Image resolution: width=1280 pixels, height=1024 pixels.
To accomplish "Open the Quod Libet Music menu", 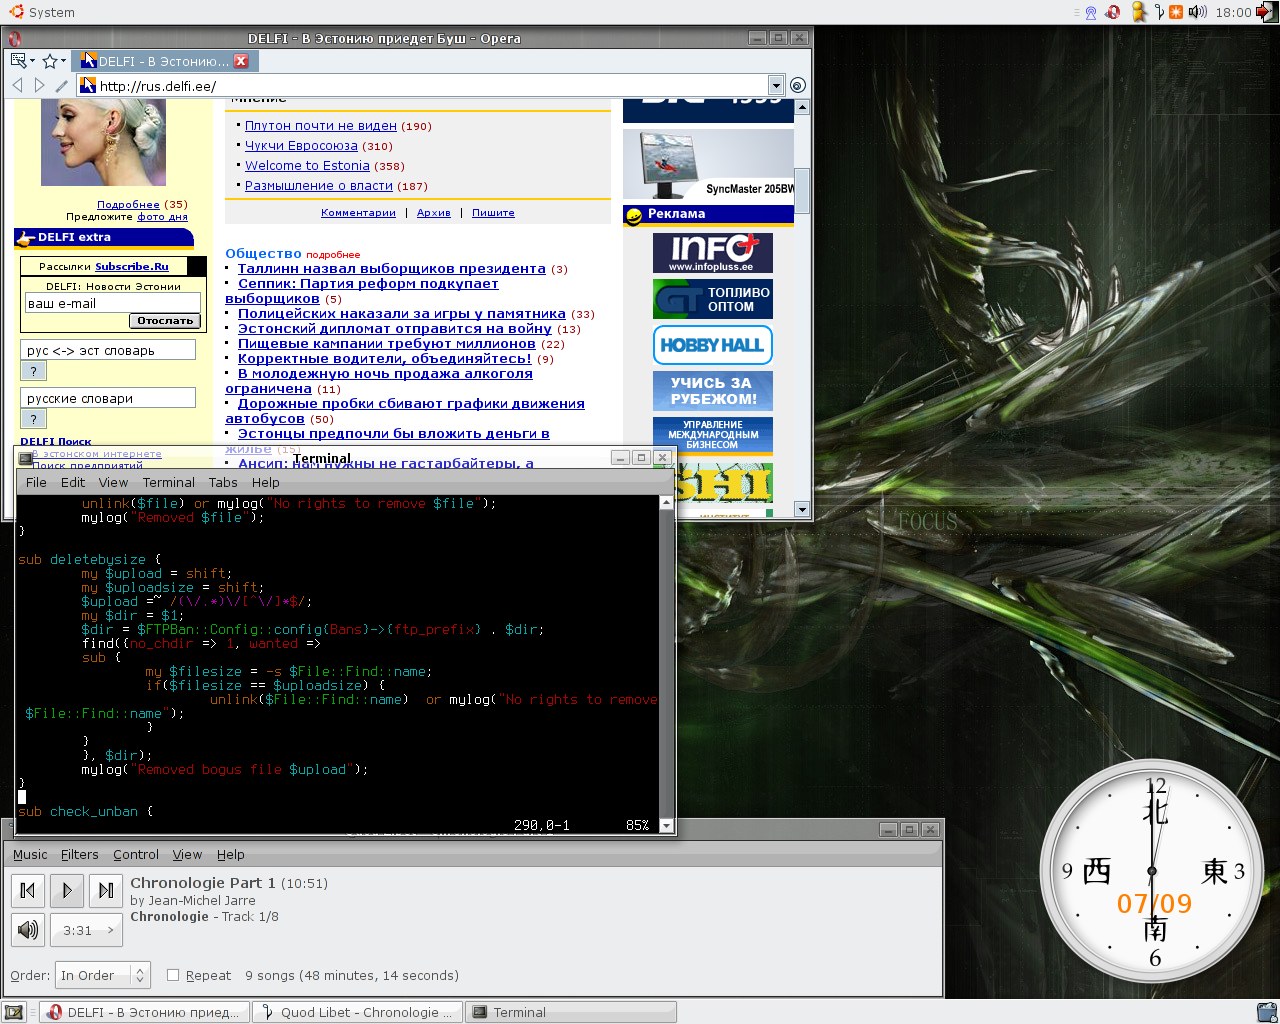I will tap(30, 854).
